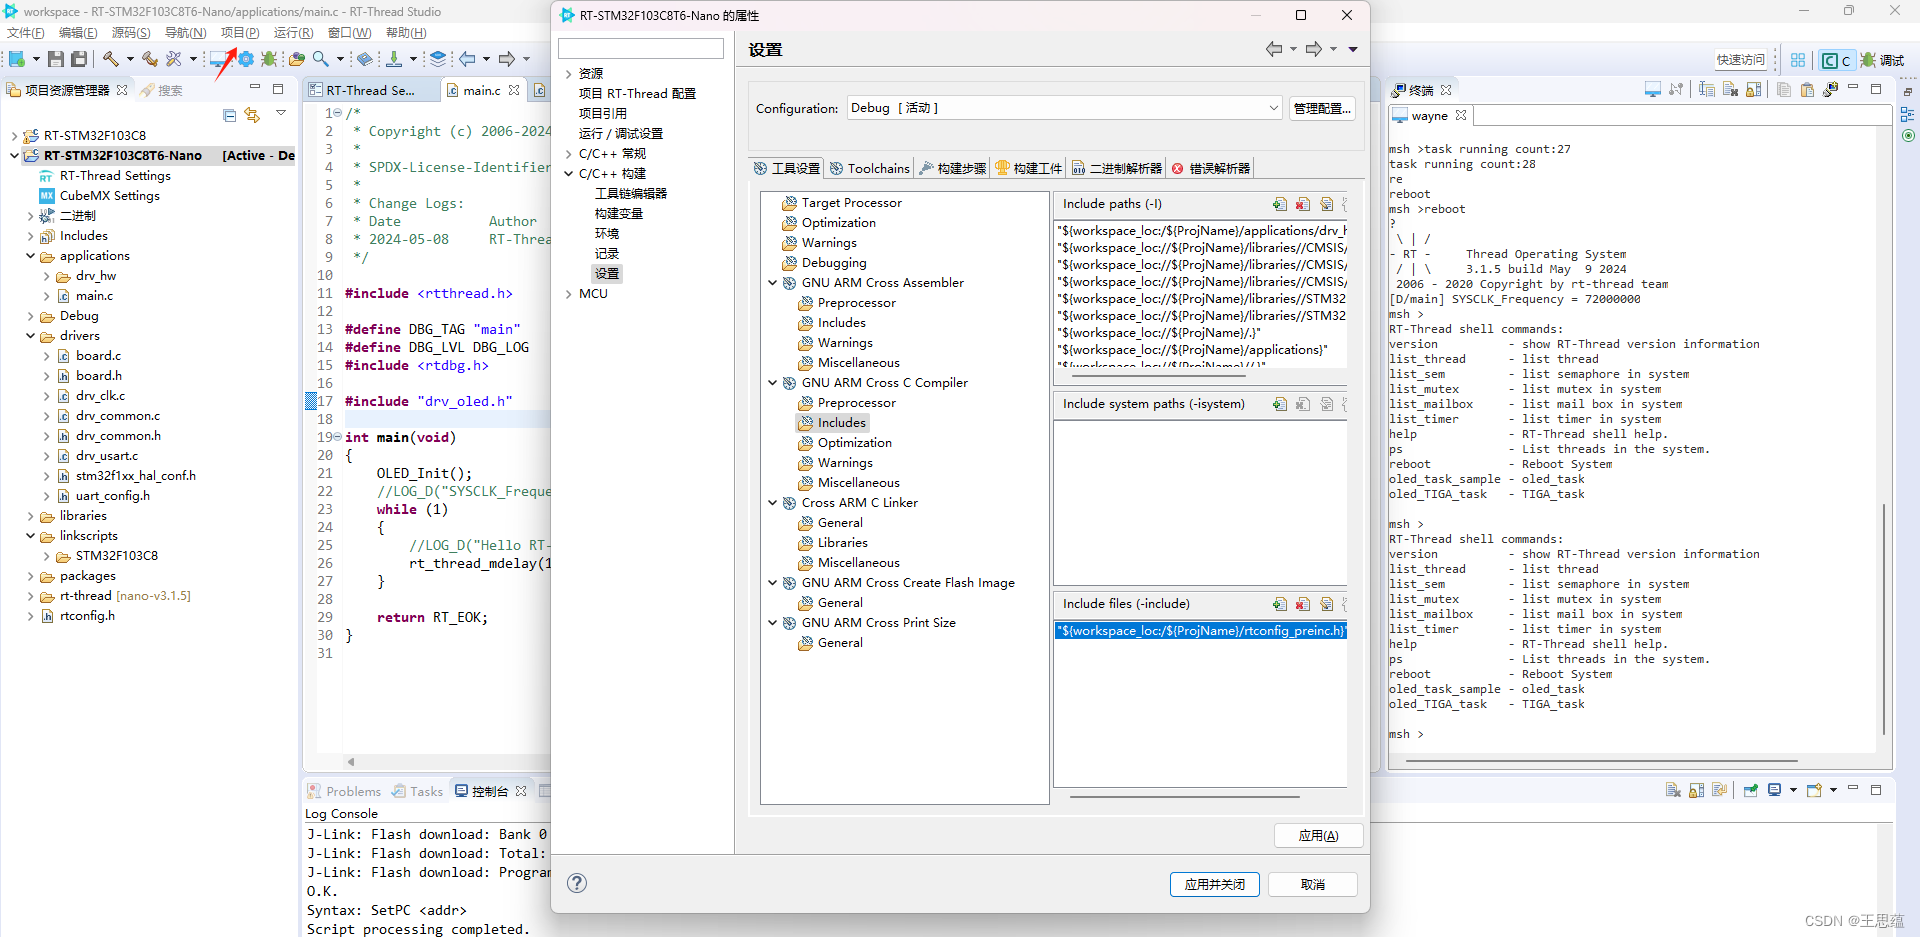This screenshot has height=937, width=1920.
Task: Expand the packages folder in project tree
Action: pyautogui.click(x=30, y=576)
